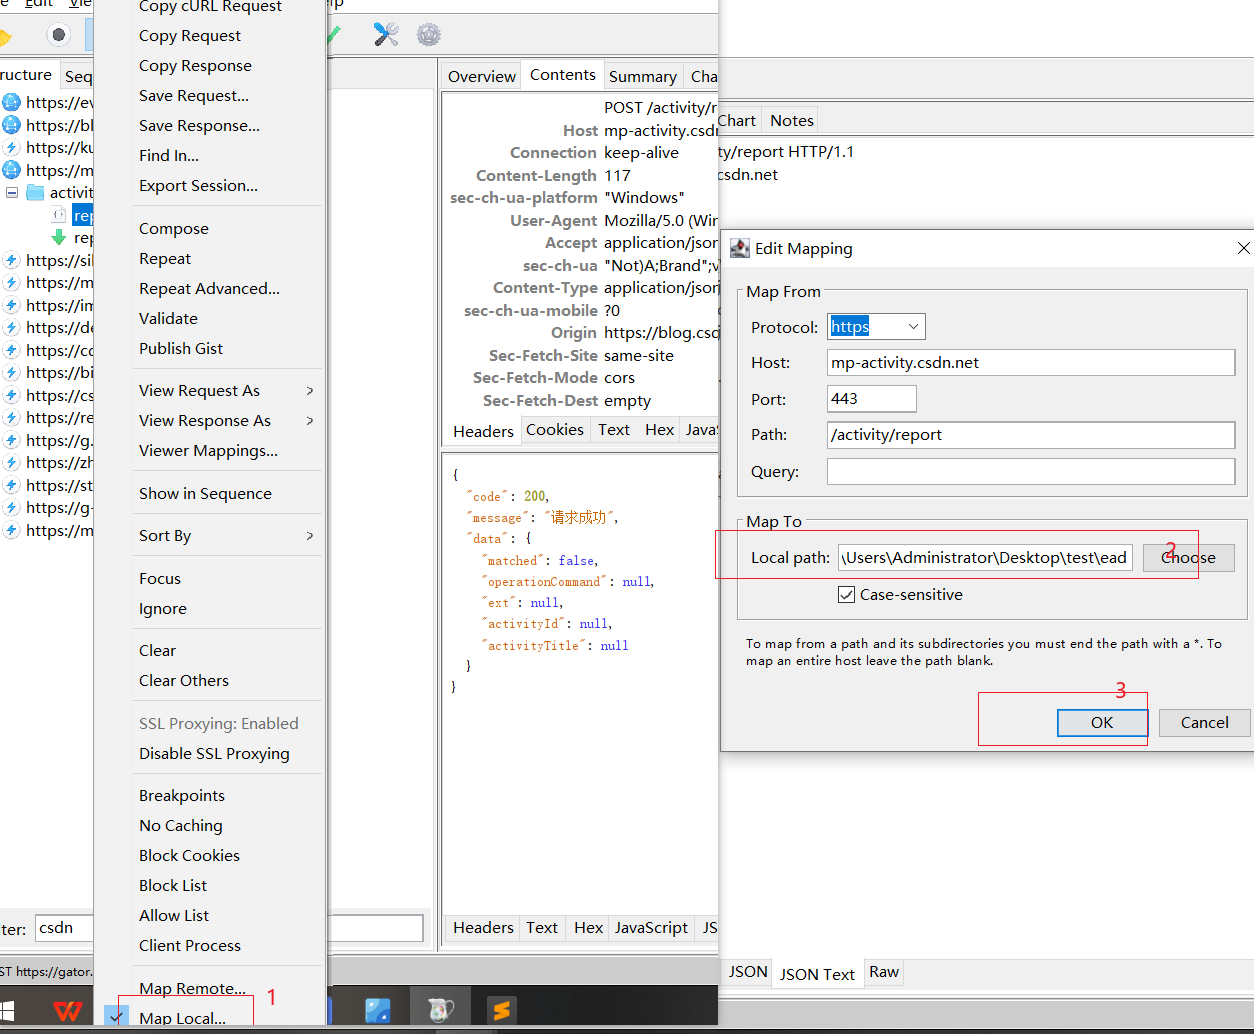Pick Save Response... from the context menu

point(199,125)
